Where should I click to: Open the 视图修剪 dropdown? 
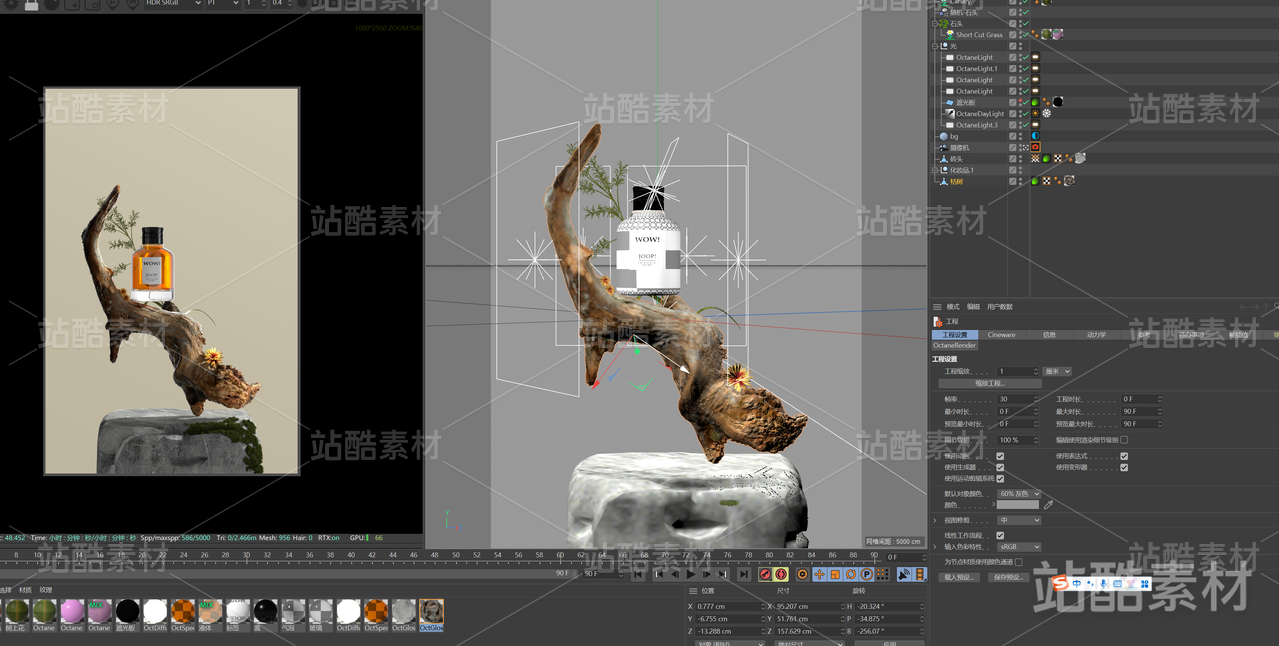click(1019, 520)
